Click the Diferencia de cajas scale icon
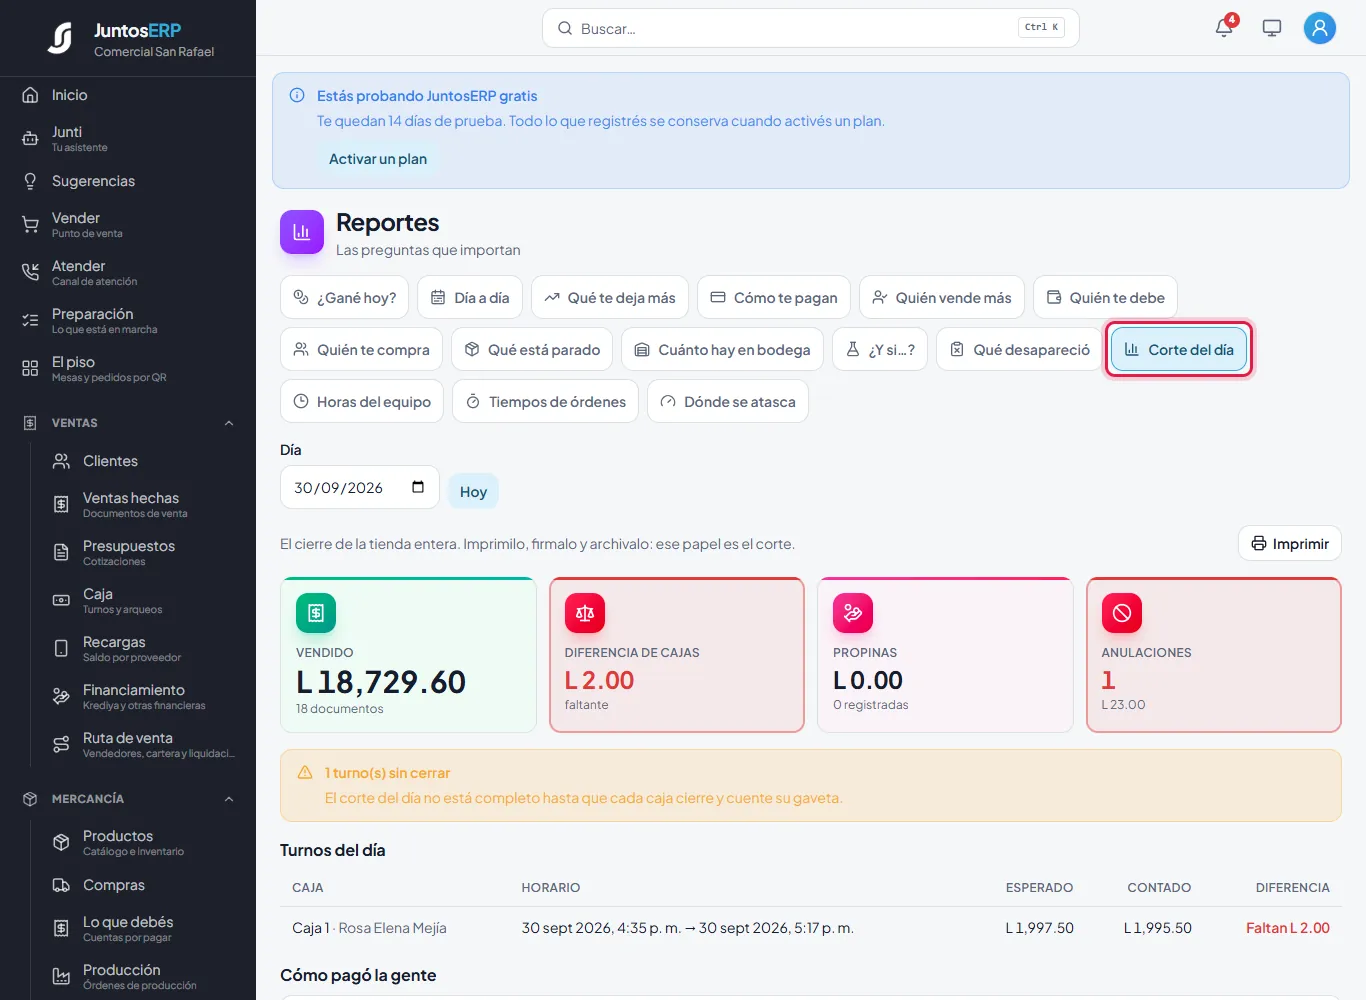 (x=585, y=613)
